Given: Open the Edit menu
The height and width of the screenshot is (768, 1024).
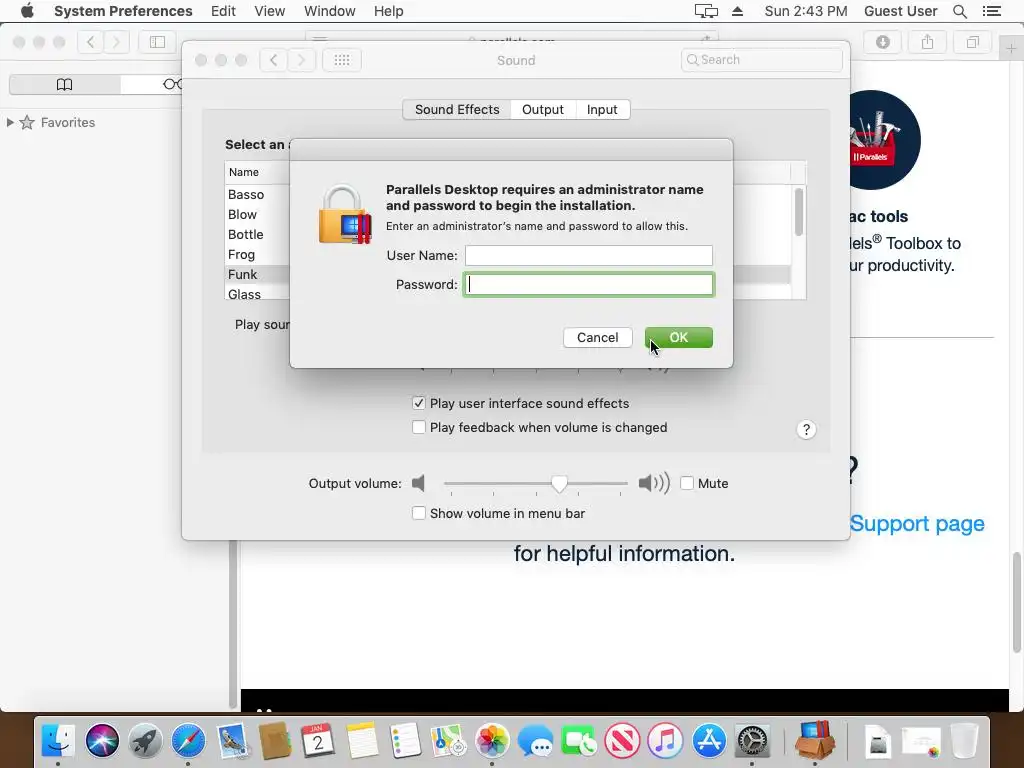Looking at the screenshot, I should tap(223, 11).
